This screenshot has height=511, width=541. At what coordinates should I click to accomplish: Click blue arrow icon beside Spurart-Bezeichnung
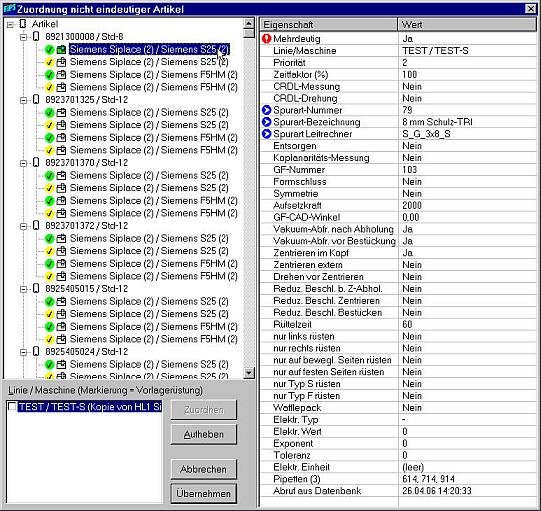(x=266, y=122)
